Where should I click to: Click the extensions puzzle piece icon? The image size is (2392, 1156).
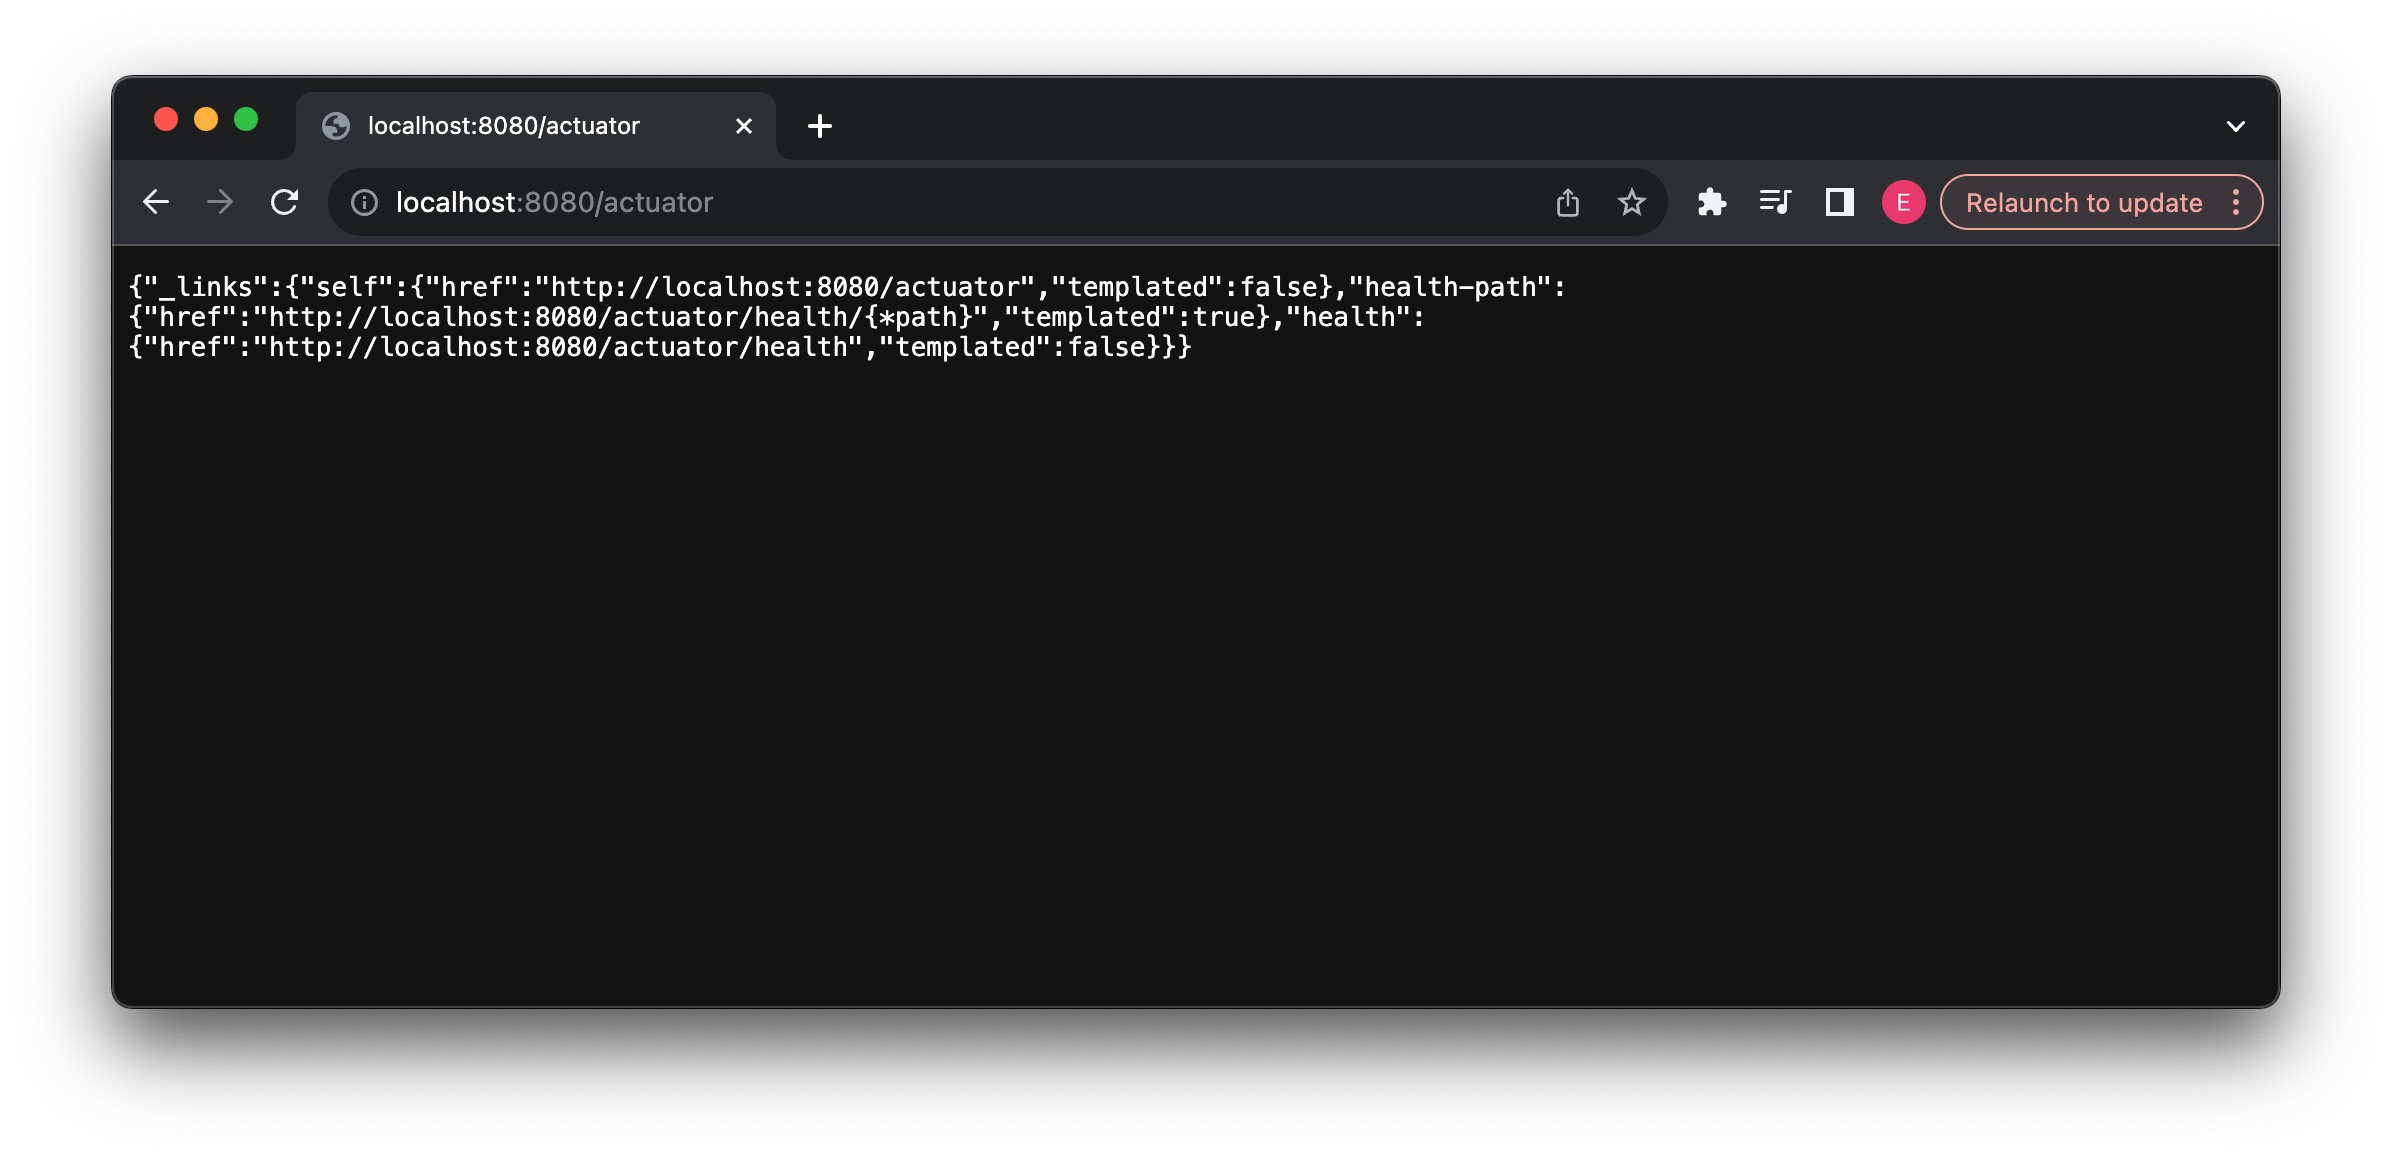tap(1712, 203)
